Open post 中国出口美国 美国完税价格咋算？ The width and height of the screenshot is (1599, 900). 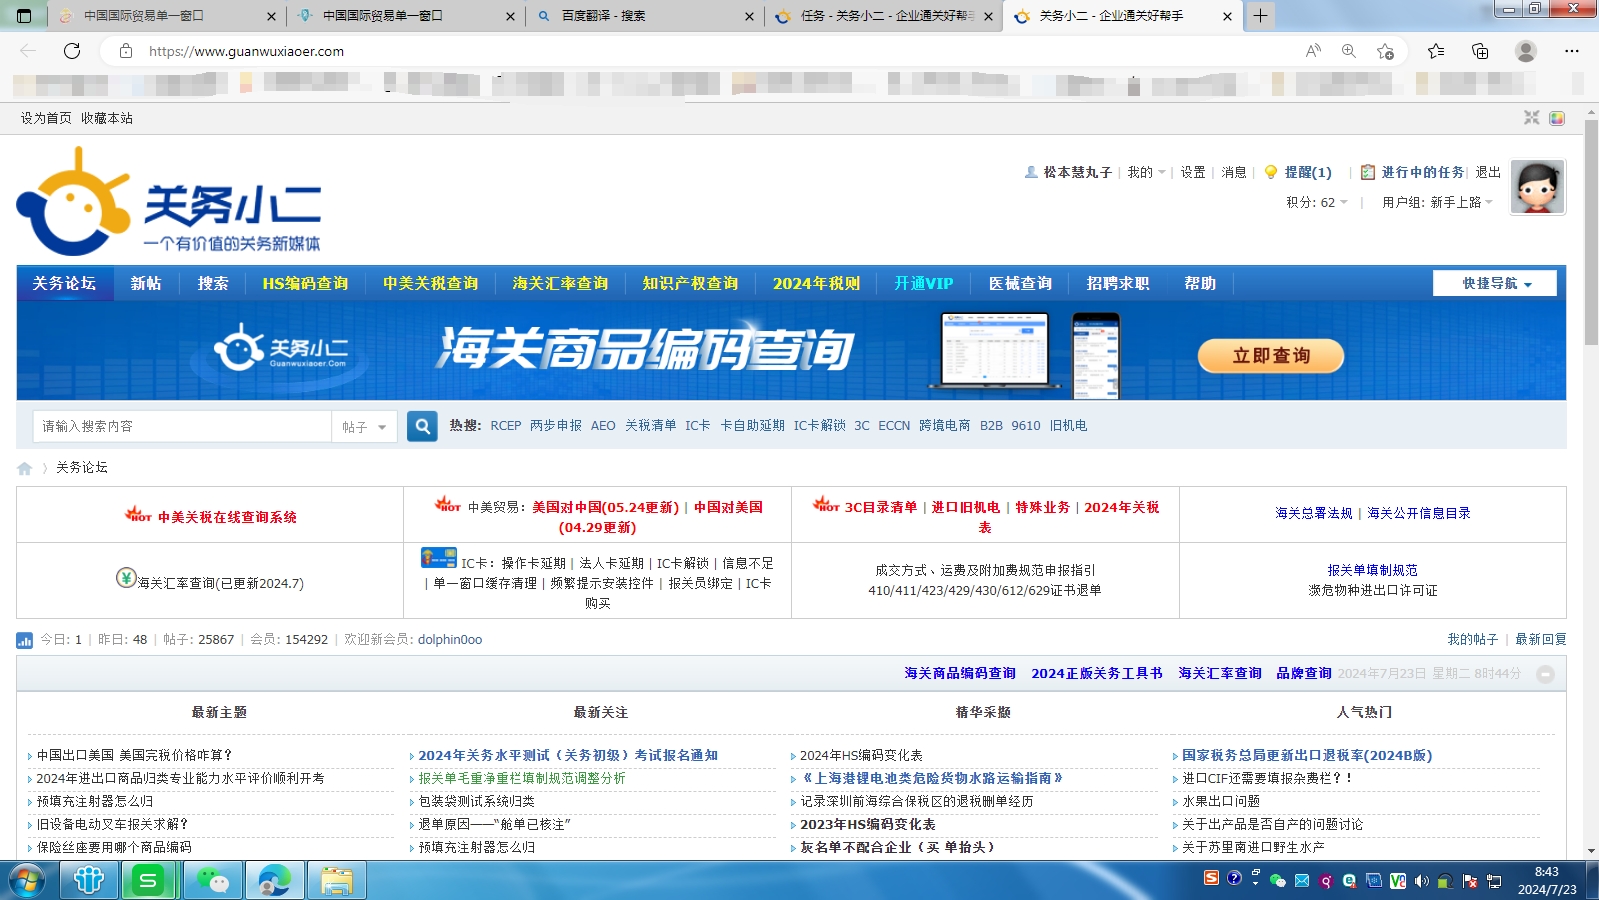134,756
